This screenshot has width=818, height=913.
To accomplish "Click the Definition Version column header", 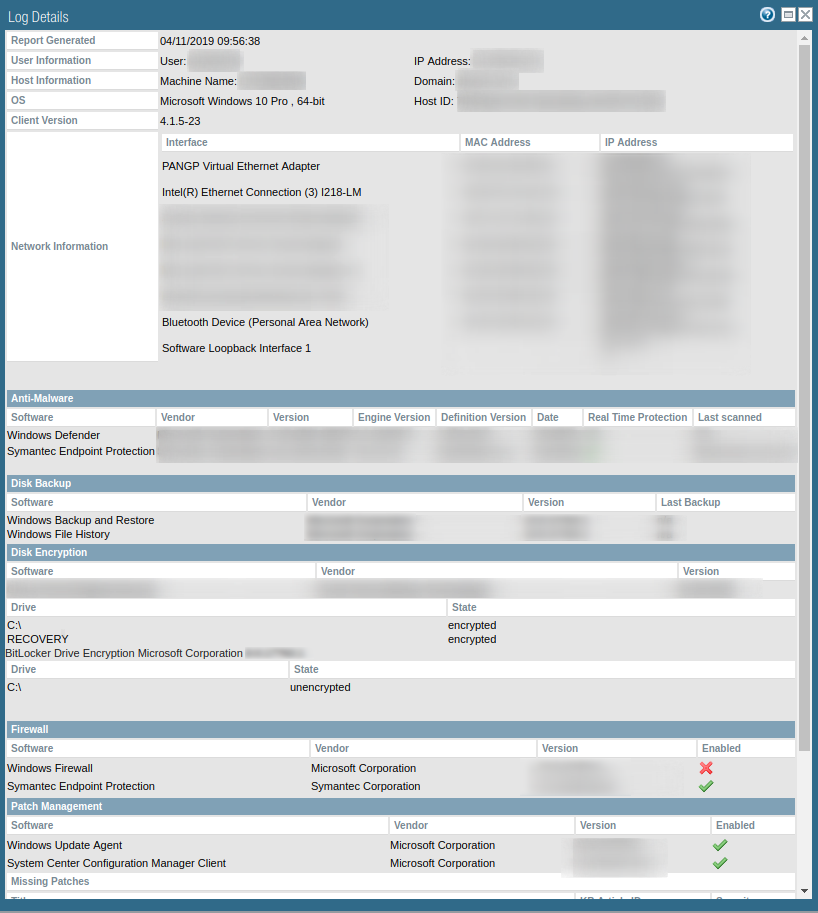I will [483, 417].
